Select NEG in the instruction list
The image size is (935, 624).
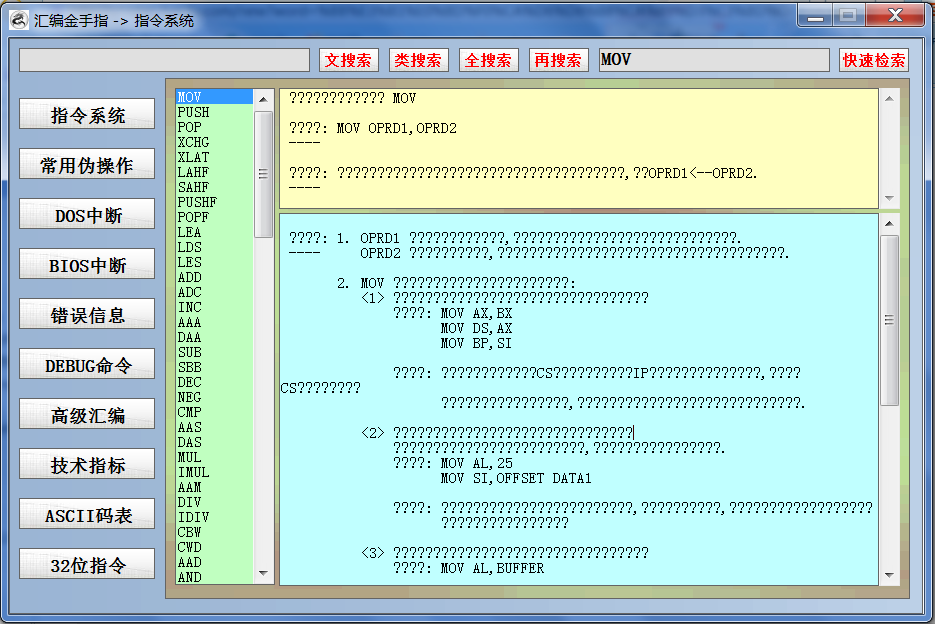(x=214, y=397)
